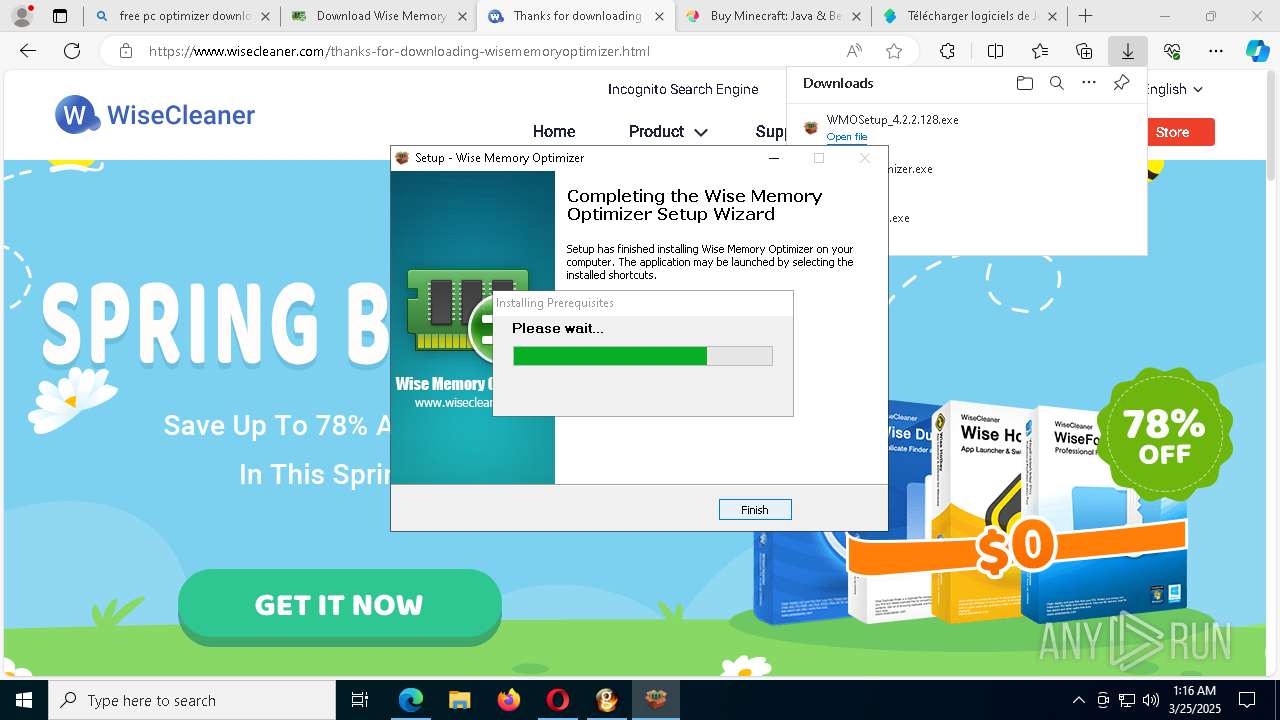Click the WiseCleaner logo

click(155, 115)
